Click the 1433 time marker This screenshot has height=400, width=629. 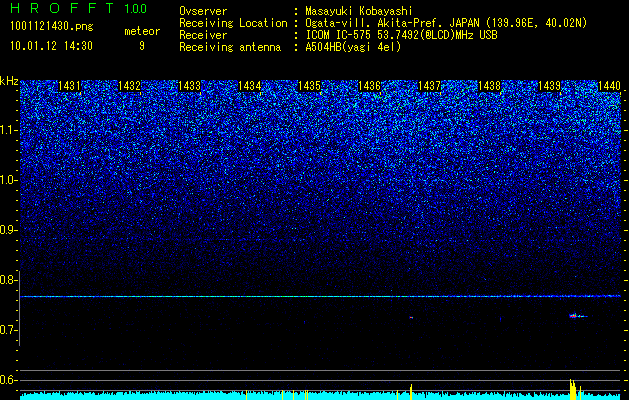(189, 86)
